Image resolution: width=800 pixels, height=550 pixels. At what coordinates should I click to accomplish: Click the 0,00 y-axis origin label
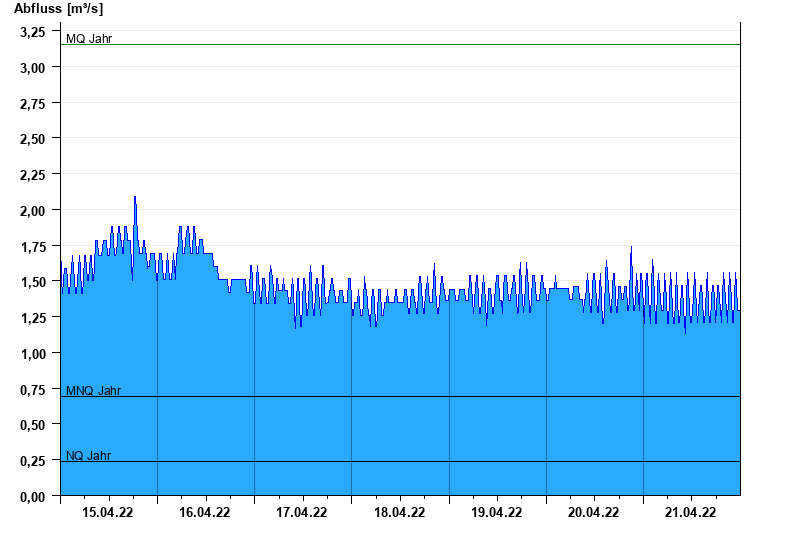point(33,496)
